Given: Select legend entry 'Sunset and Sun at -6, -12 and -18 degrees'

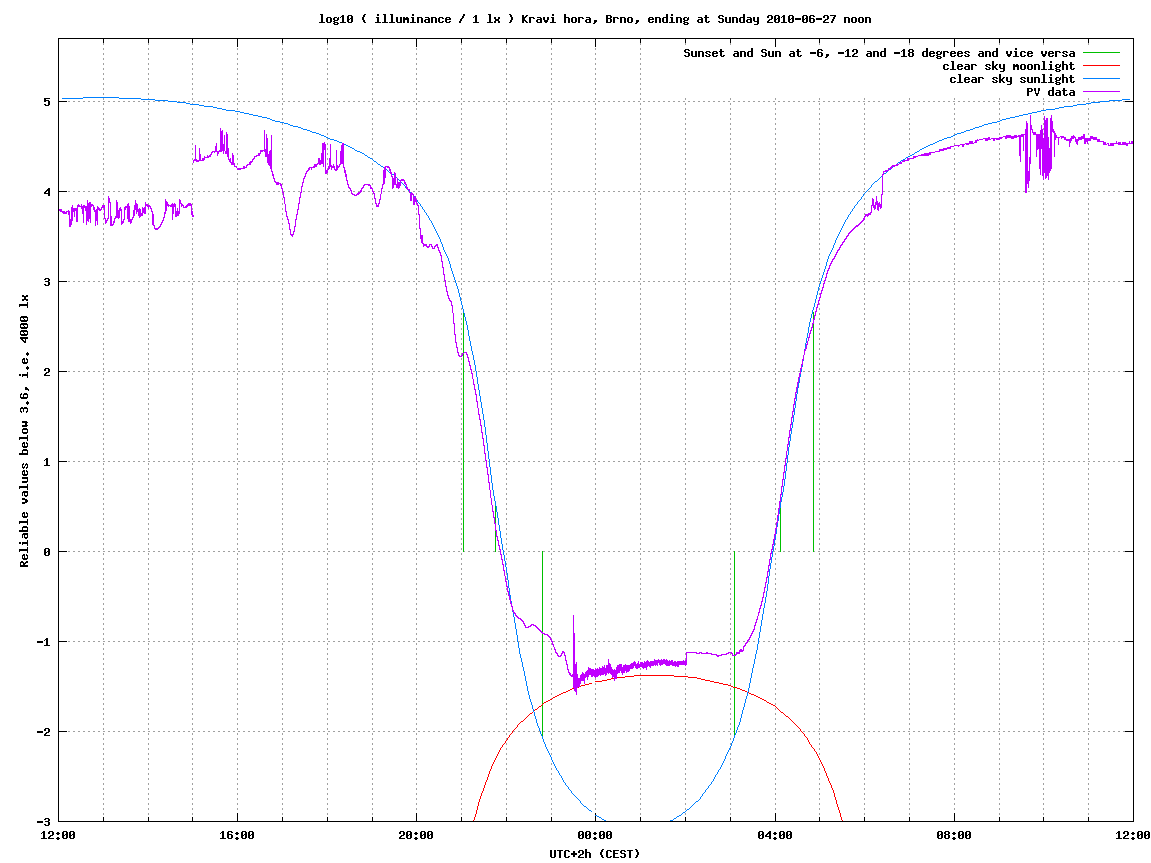Looking at the screenshot, I should (879, 53).
